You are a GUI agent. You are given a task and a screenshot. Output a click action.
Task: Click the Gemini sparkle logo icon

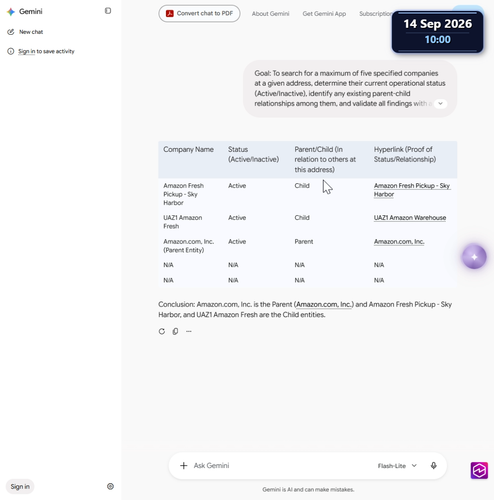click(11, 12)
